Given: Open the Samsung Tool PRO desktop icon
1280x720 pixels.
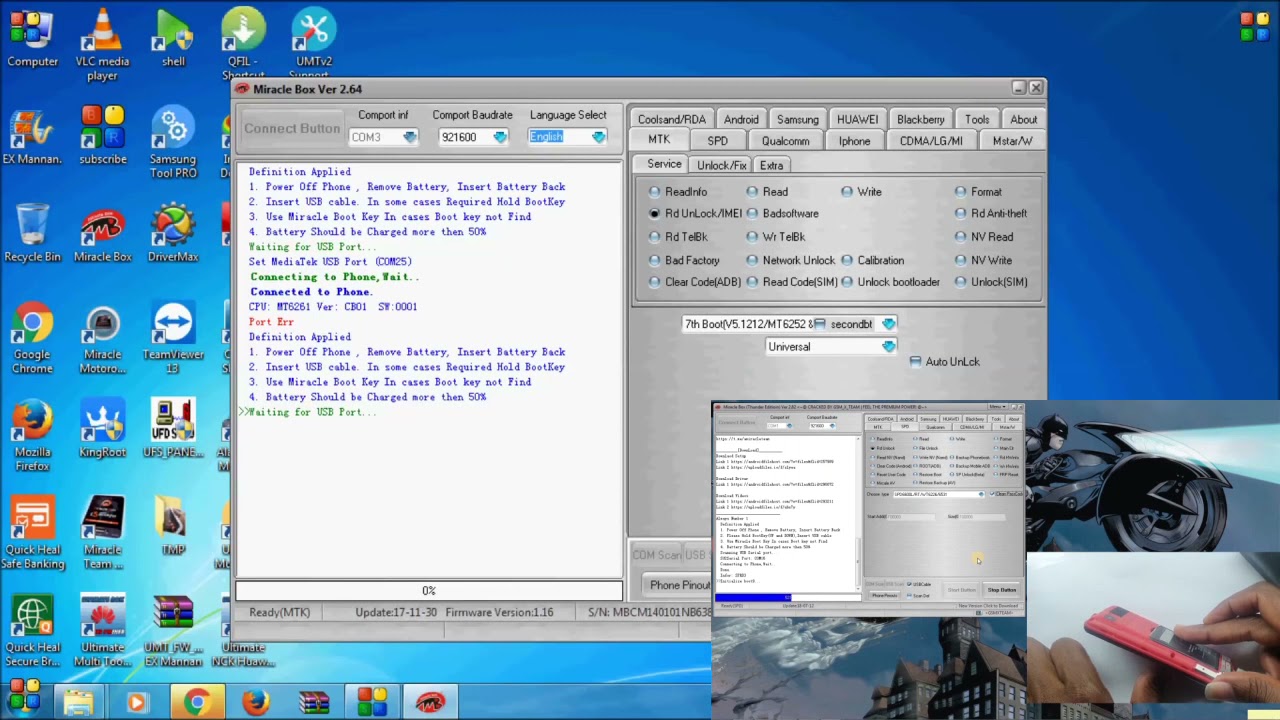Looking at the screenshot, I should pyautogui.click(x=173, y=142).
